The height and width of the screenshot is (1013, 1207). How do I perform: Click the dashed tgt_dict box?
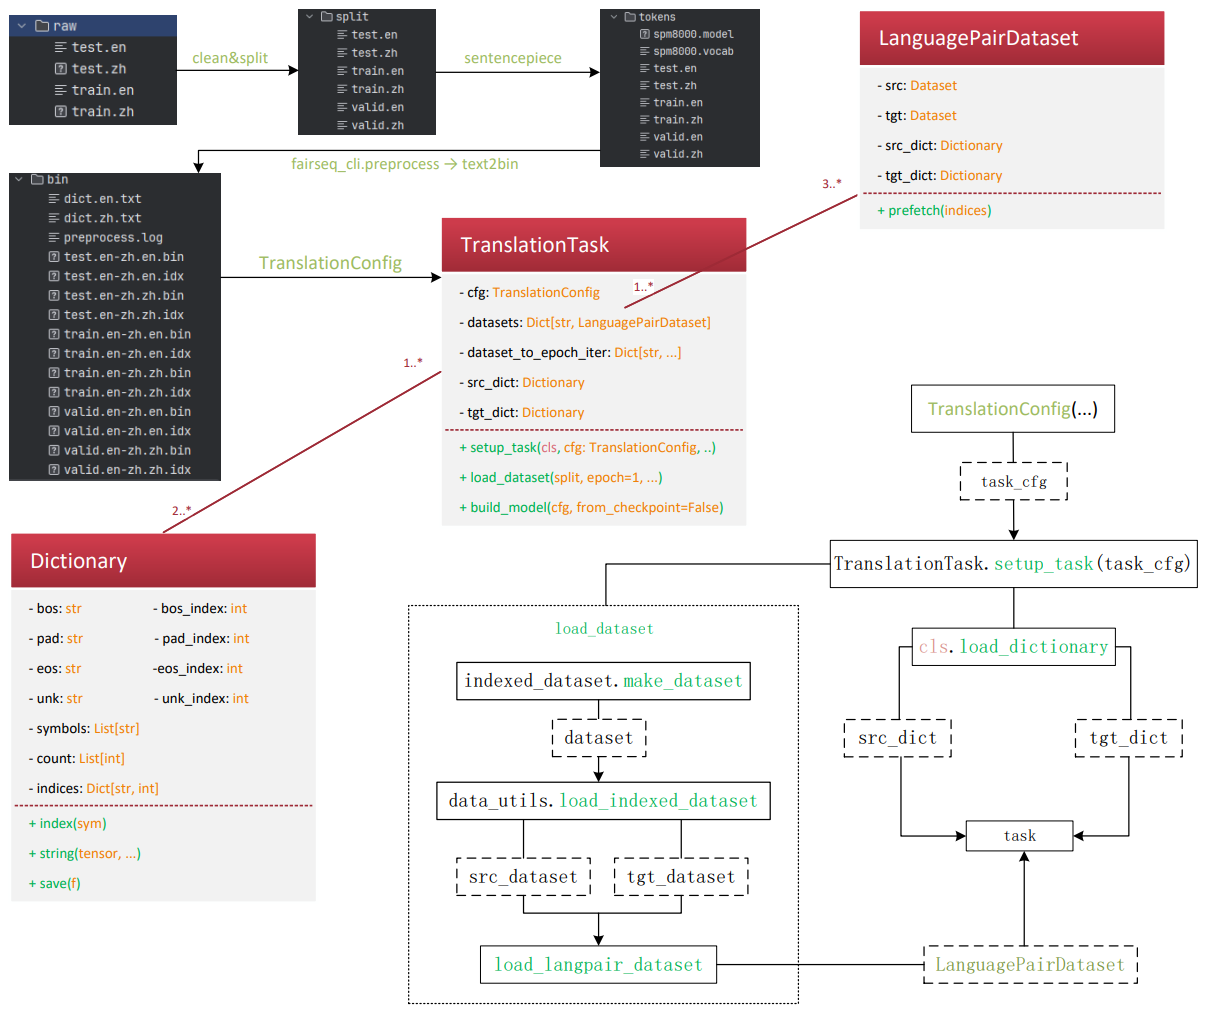[x=1129, y=738]
